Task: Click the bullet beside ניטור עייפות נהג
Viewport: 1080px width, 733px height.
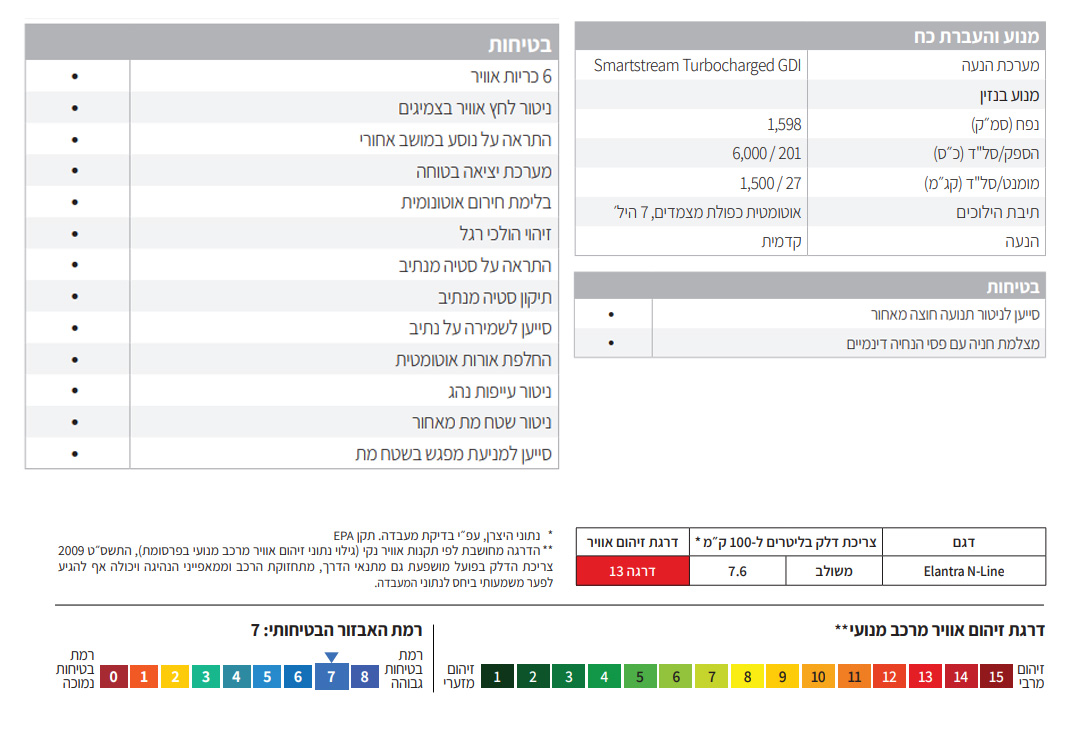Action: pos(76,391)
